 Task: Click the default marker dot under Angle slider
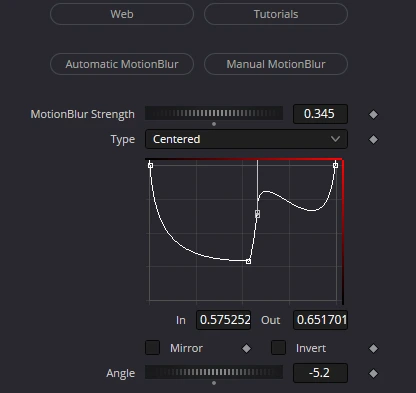[214, 383]
